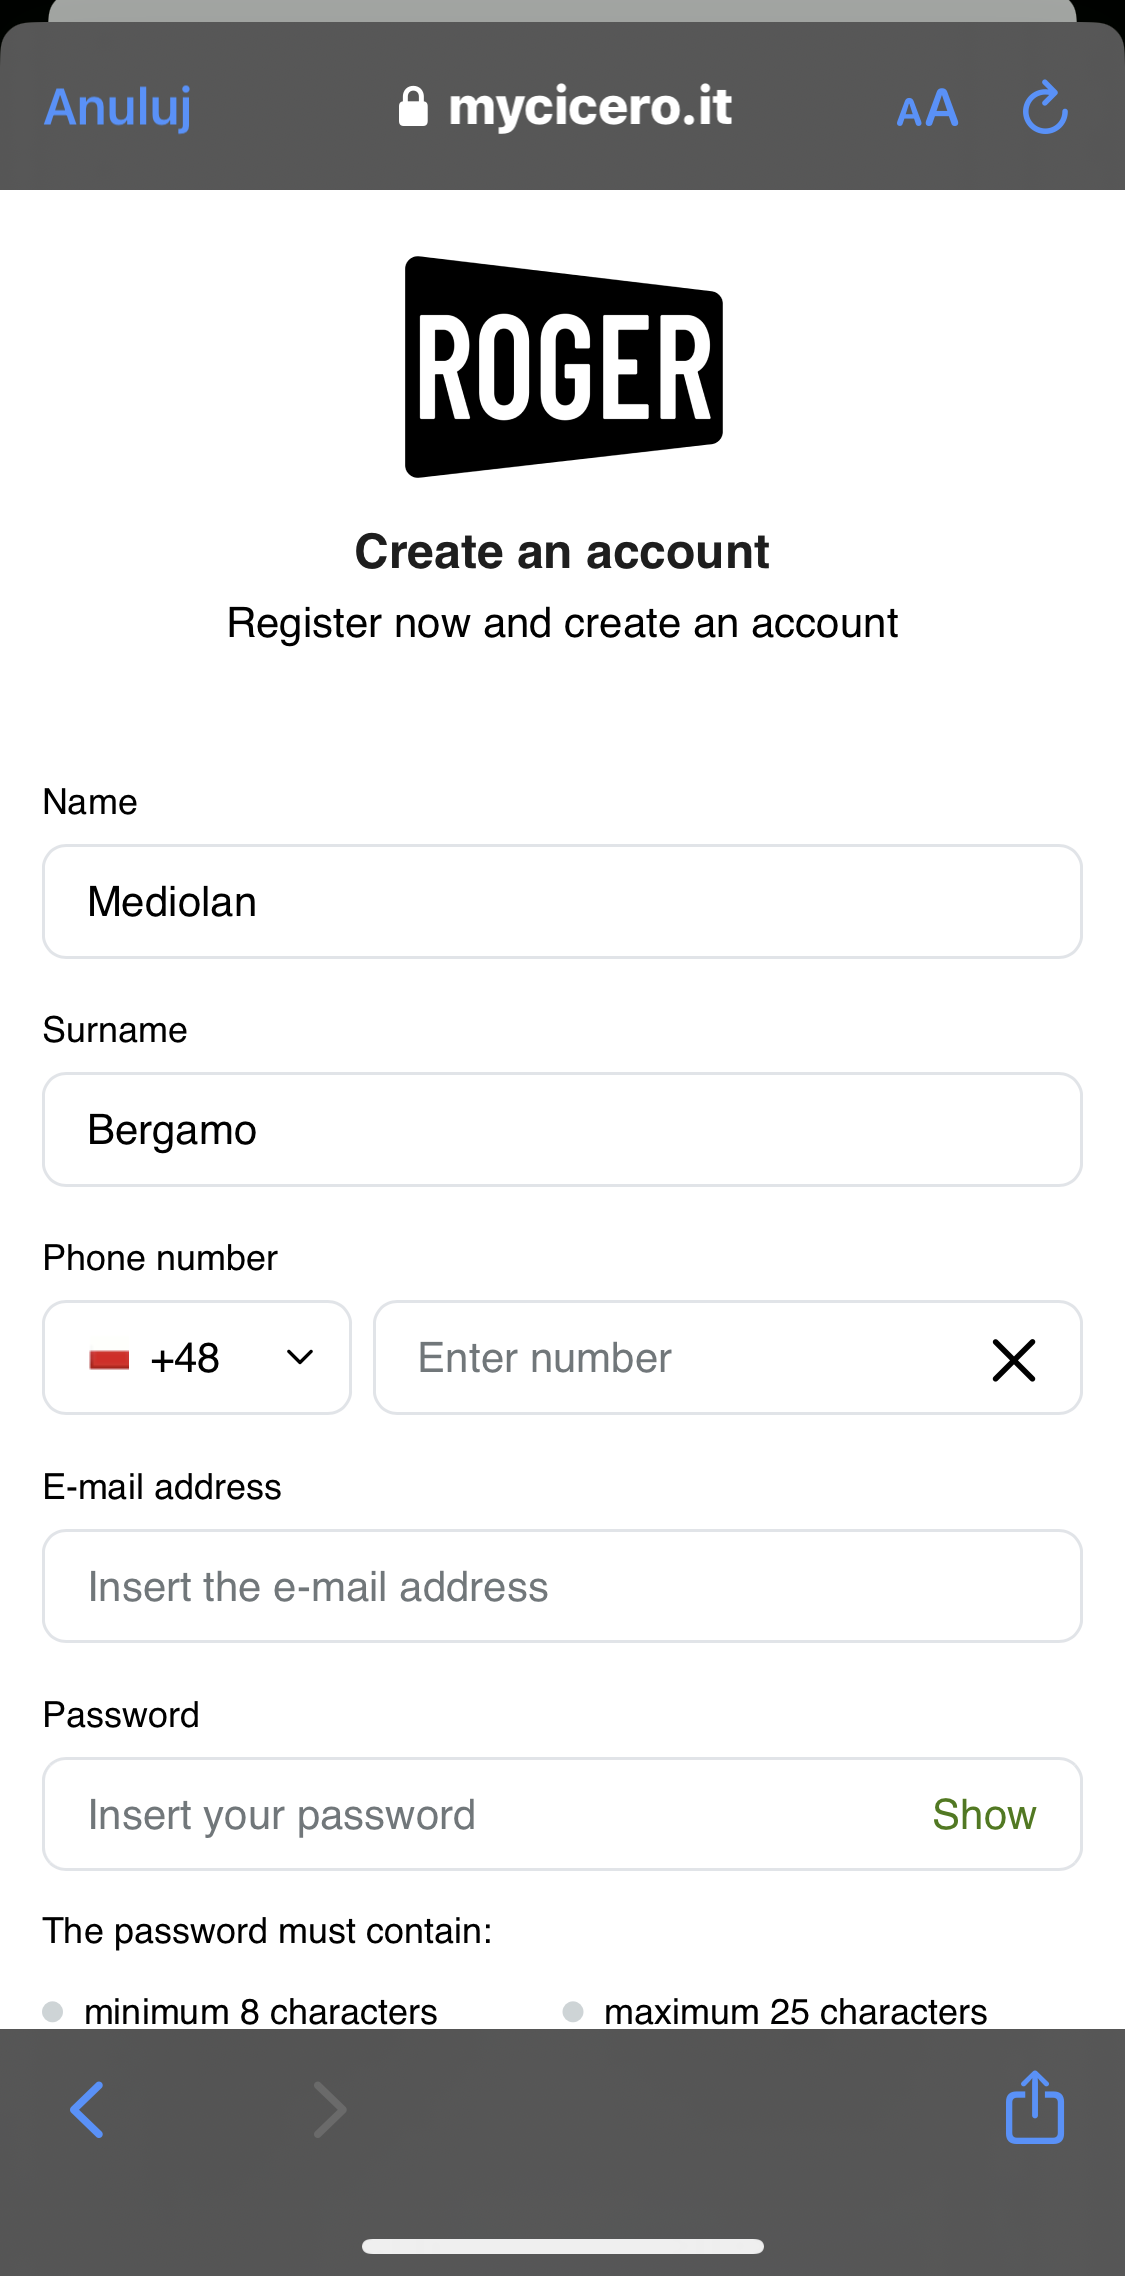Open the AA text size menu
Viewport: 1125px width, 2276px height.
[927, 108]
